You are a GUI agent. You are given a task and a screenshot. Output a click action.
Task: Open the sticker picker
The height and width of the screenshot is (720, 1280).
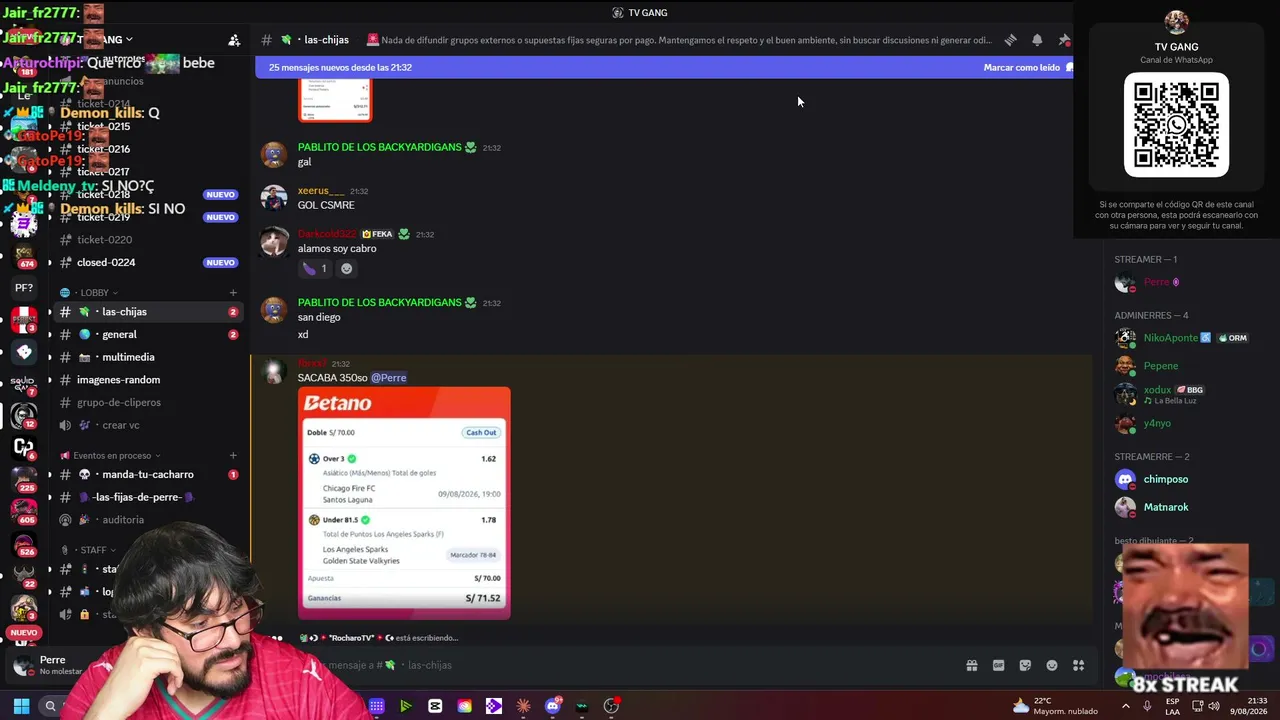(1025, 665)
